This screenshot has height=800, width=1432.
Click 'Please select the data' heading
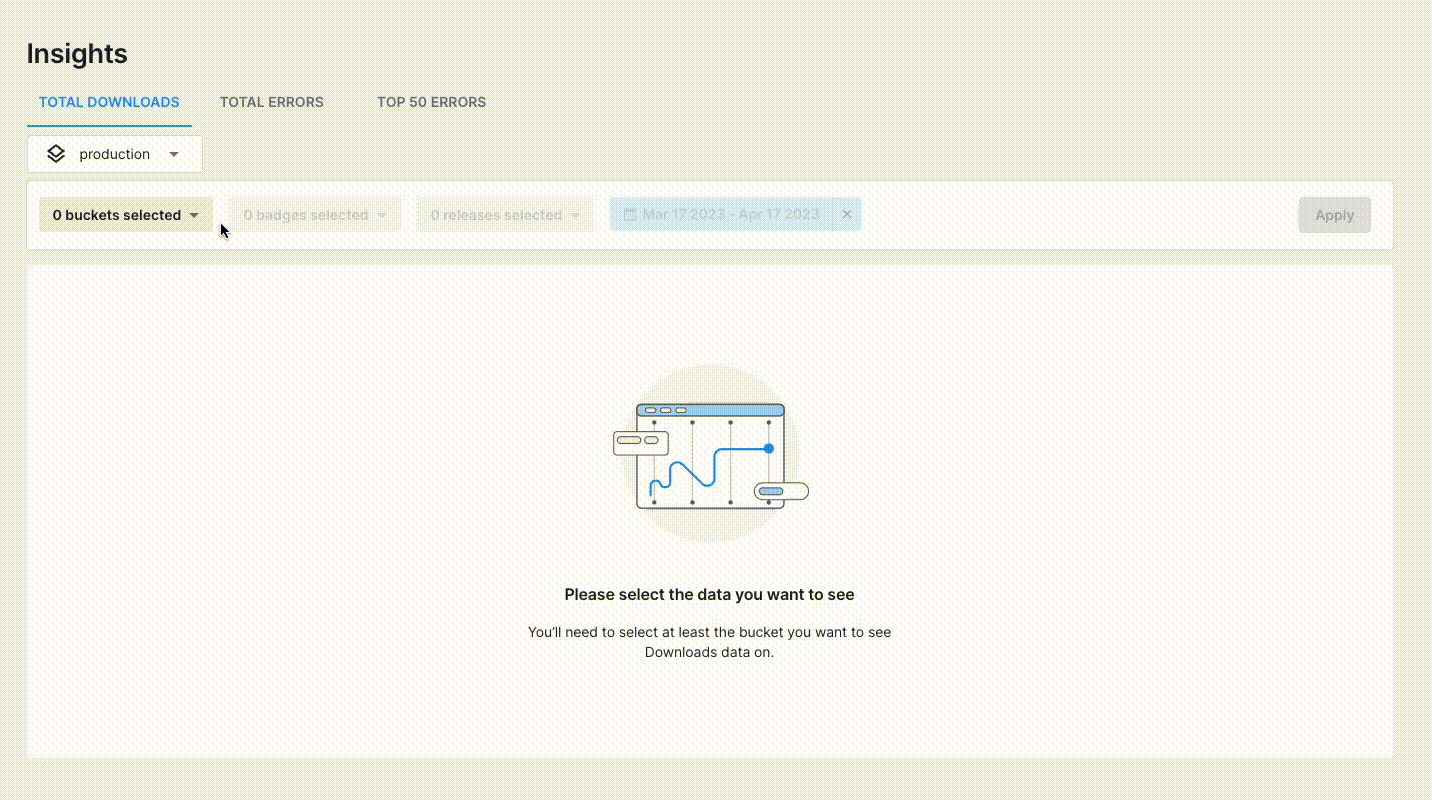(x=709, y=594)
